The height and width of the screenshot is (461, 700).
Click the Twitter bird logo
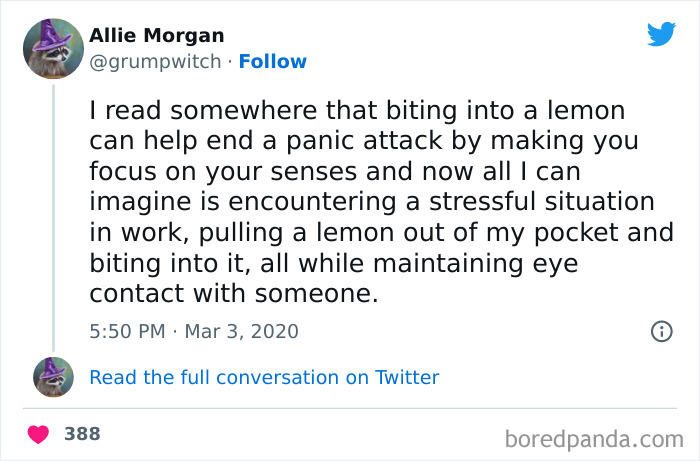(661, 34)
